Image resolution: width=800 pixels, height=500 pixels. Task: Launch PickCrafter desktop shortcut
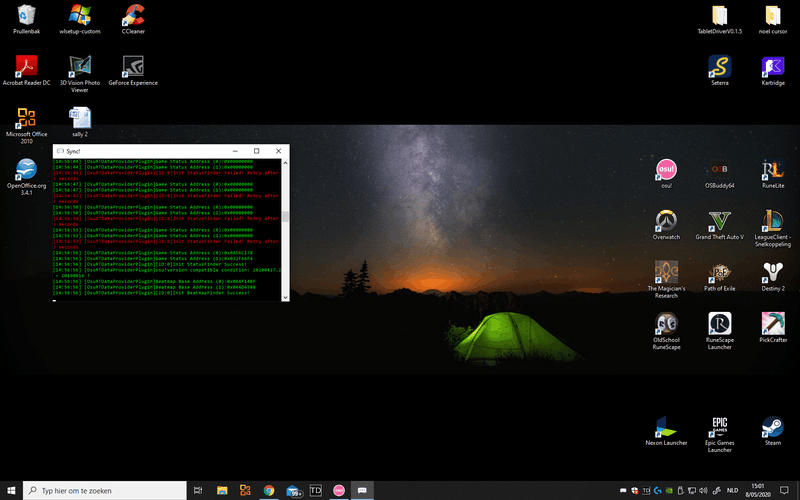(772, 328)
